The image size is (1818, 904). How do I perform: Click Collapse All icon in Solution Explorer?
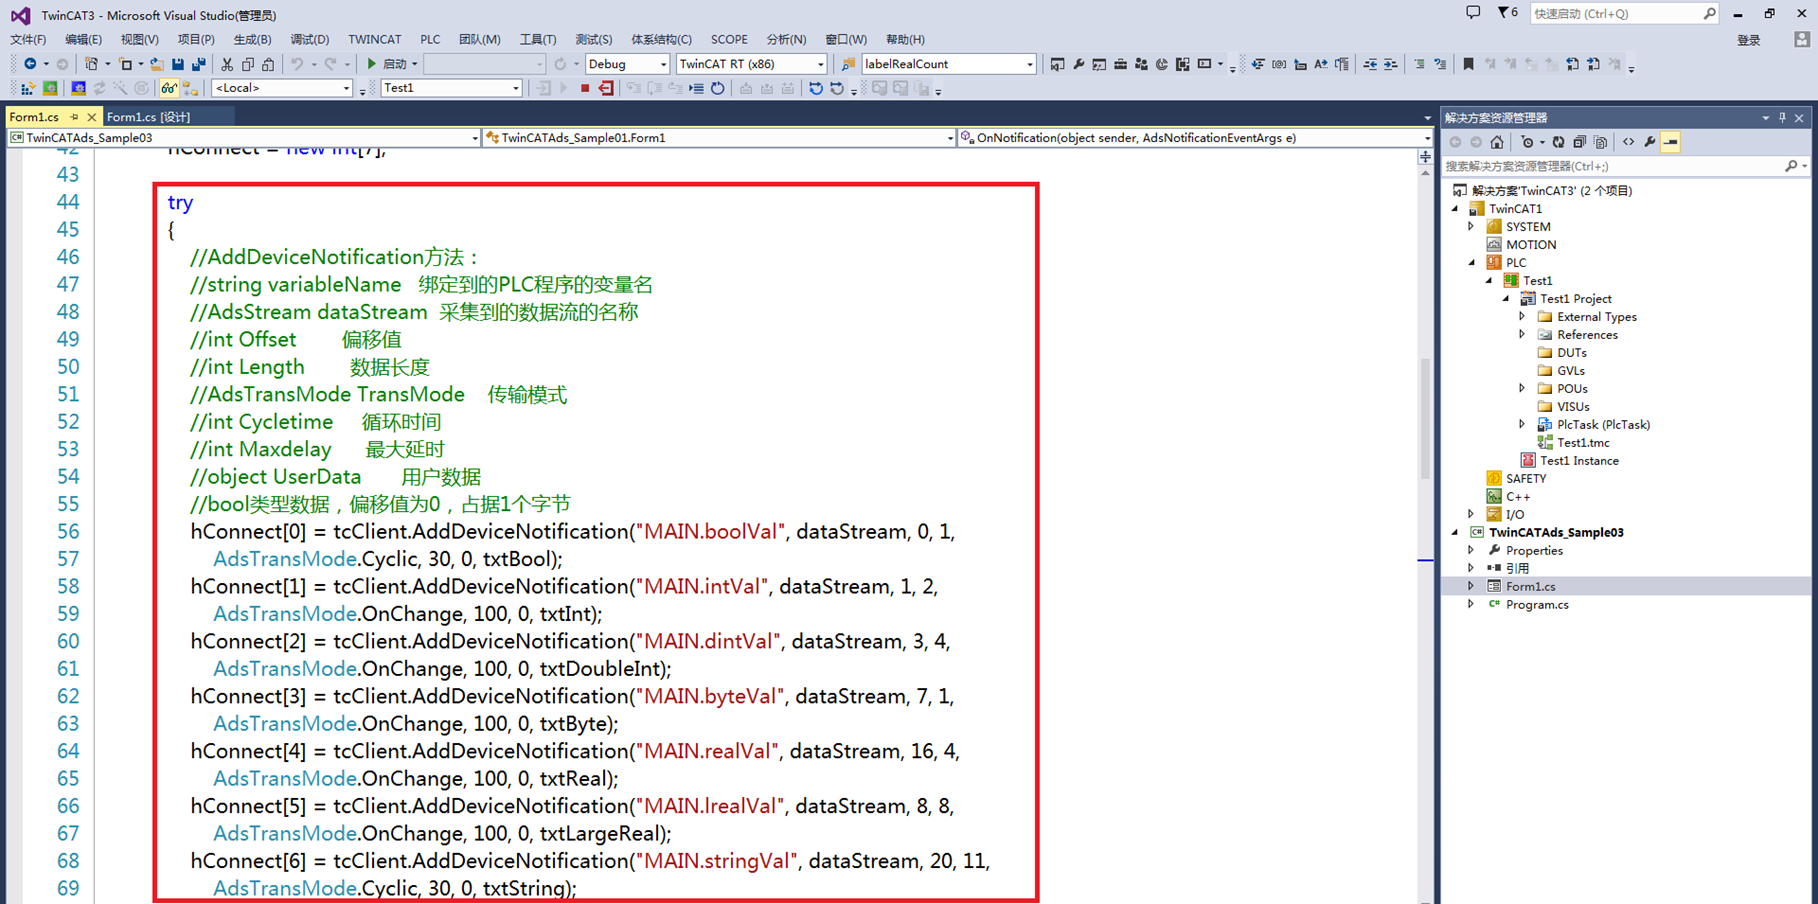(x=1579, y=142)
